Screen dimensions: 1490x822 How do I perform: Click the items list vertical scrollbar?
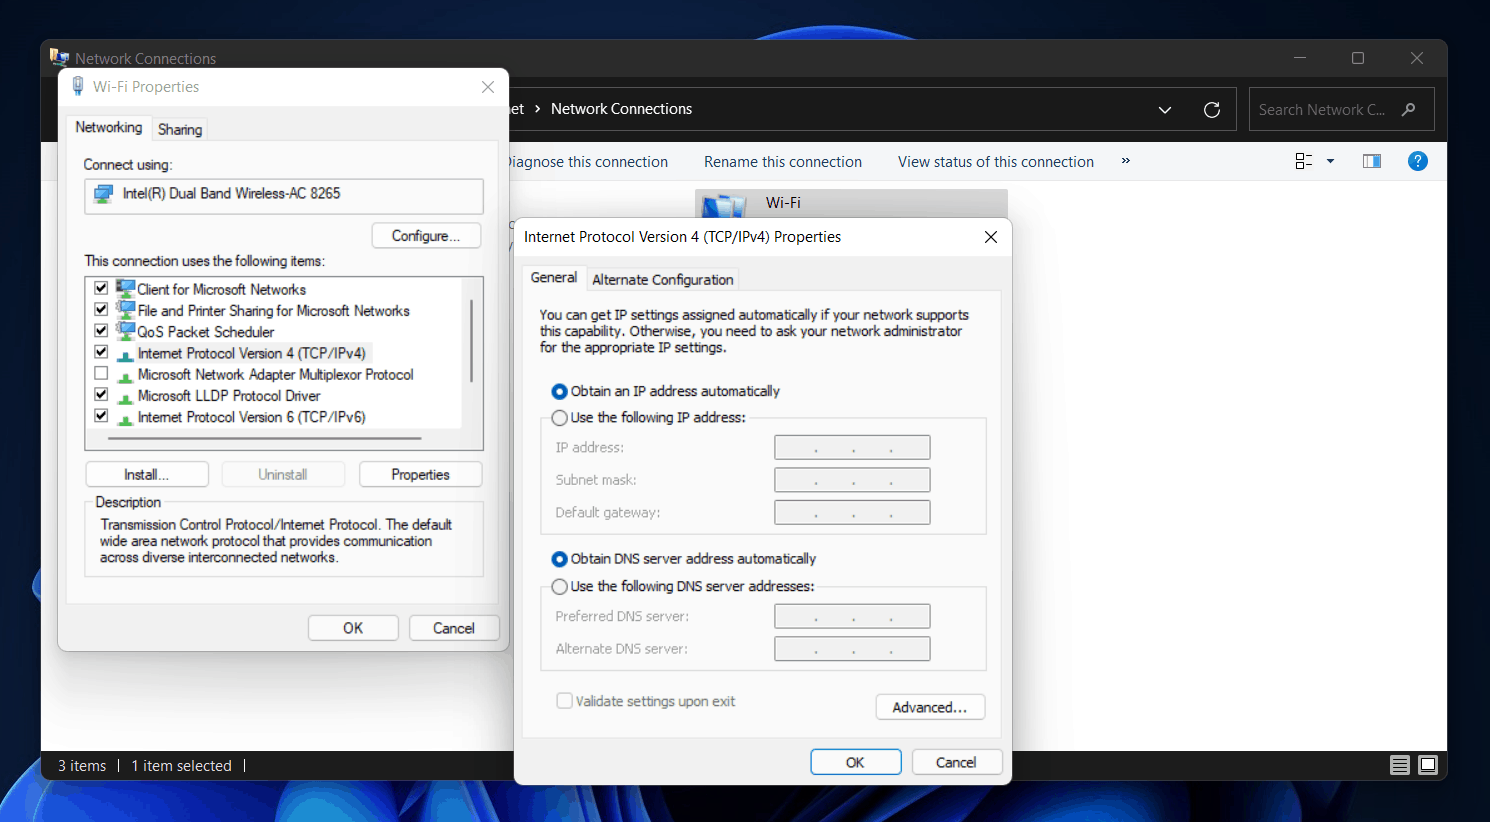(471, 340)
